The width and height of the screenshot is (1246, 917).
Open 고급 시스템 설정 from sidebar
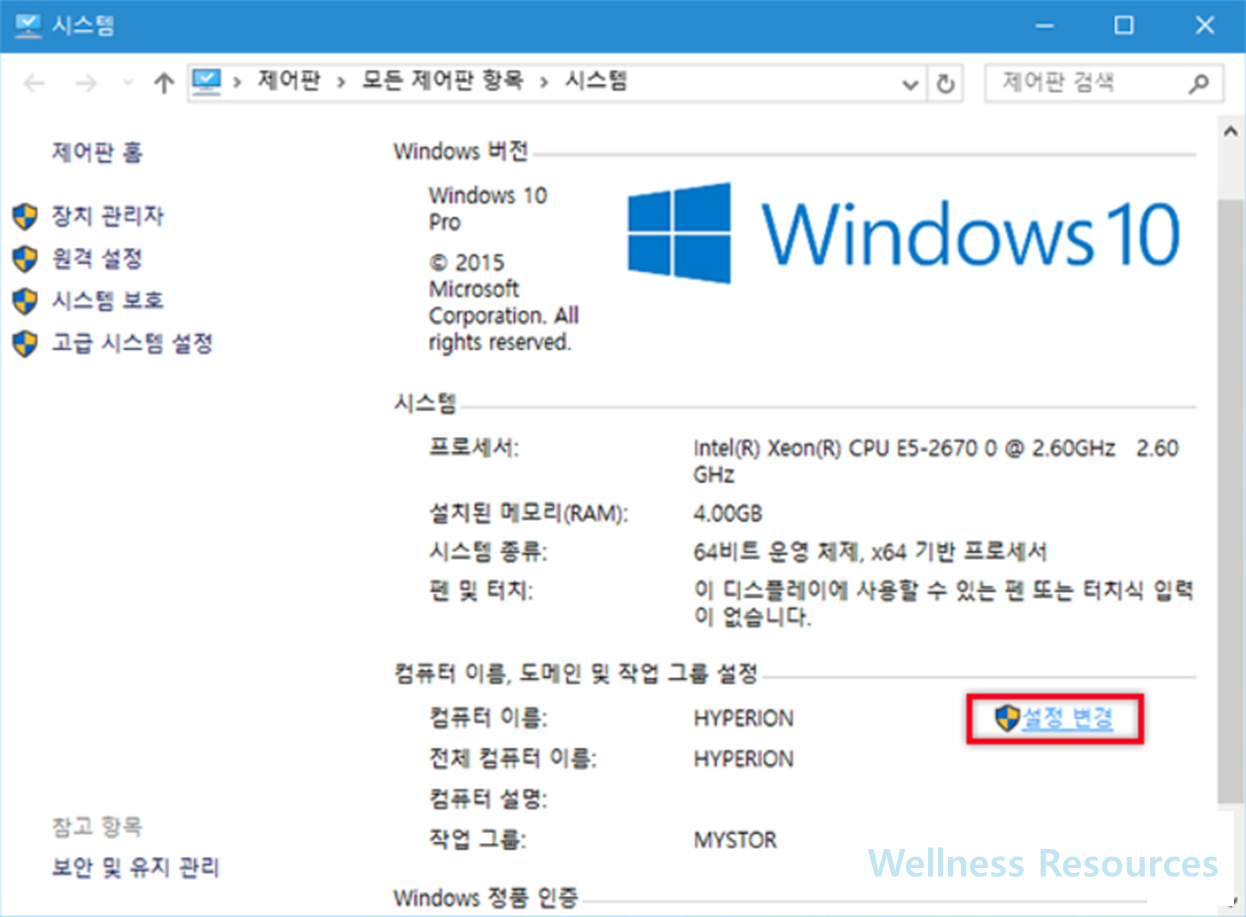132,344
